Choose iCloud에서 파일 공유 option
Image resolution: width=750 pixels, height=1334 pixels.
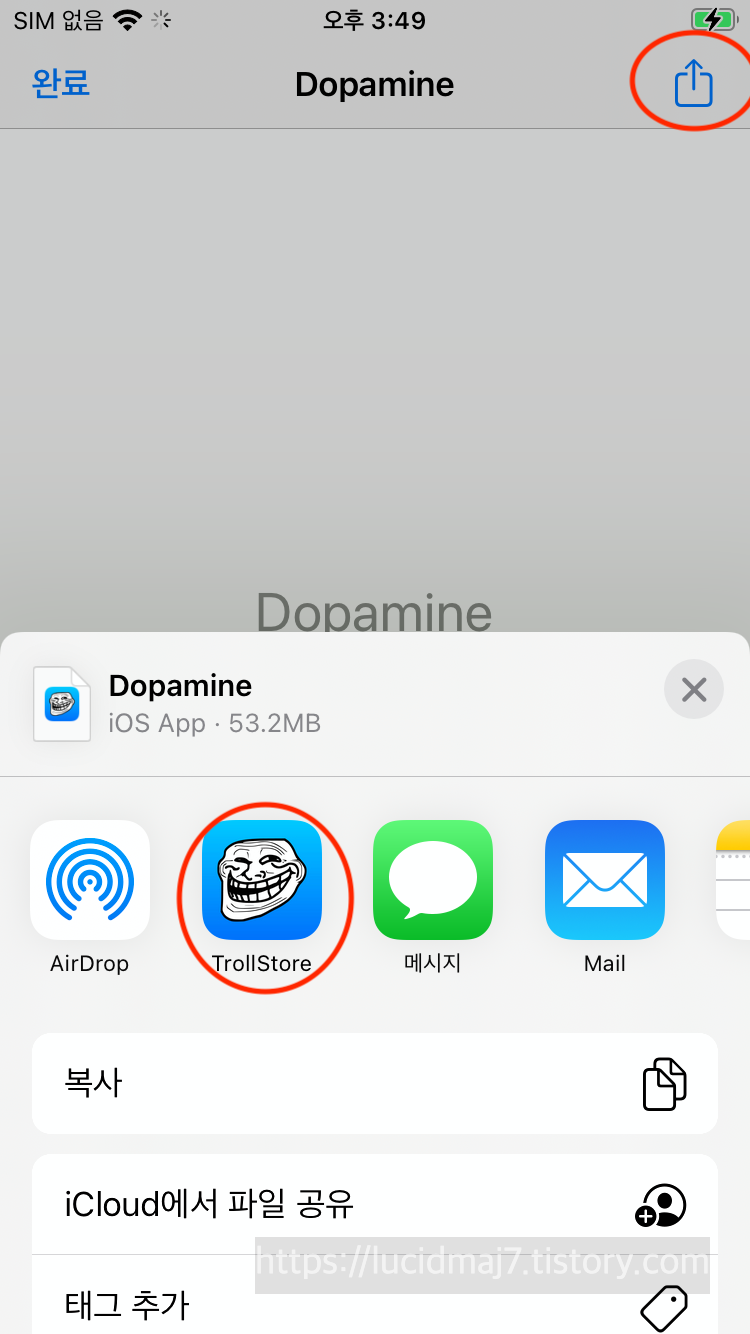375,1204
